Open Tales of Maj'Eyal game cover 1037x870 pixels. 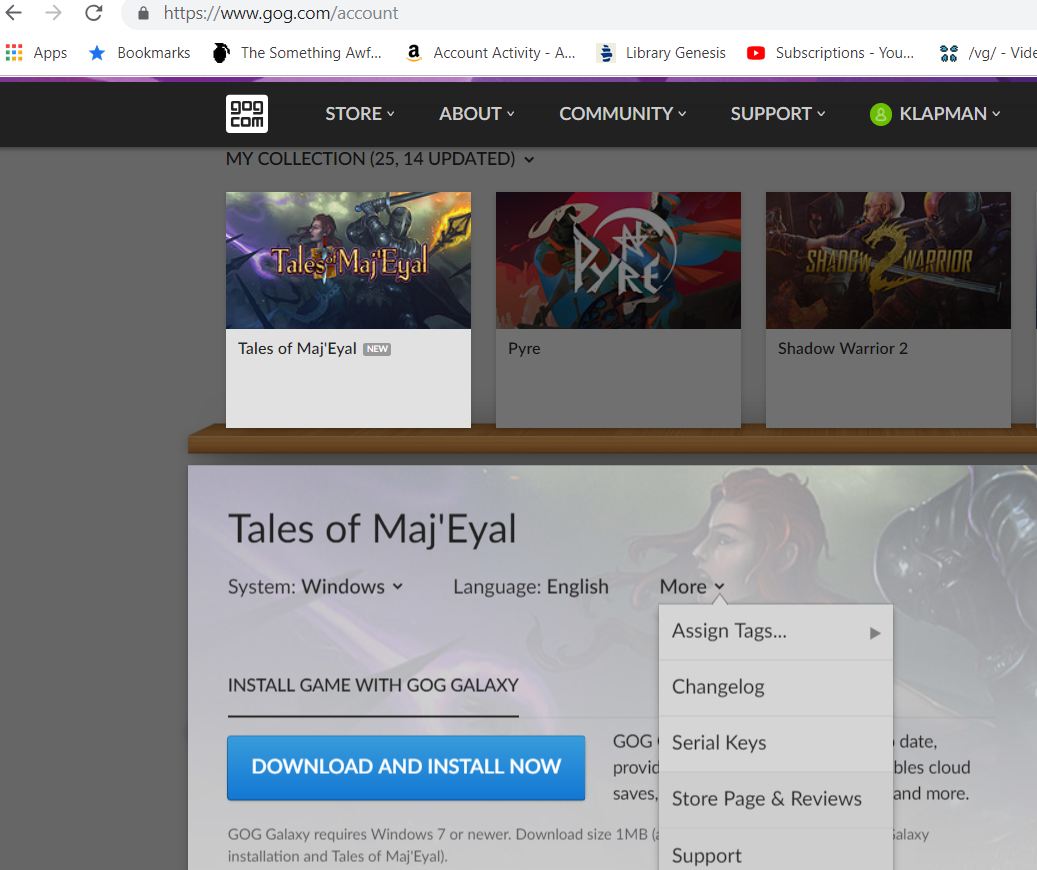[x=349, y=261]
